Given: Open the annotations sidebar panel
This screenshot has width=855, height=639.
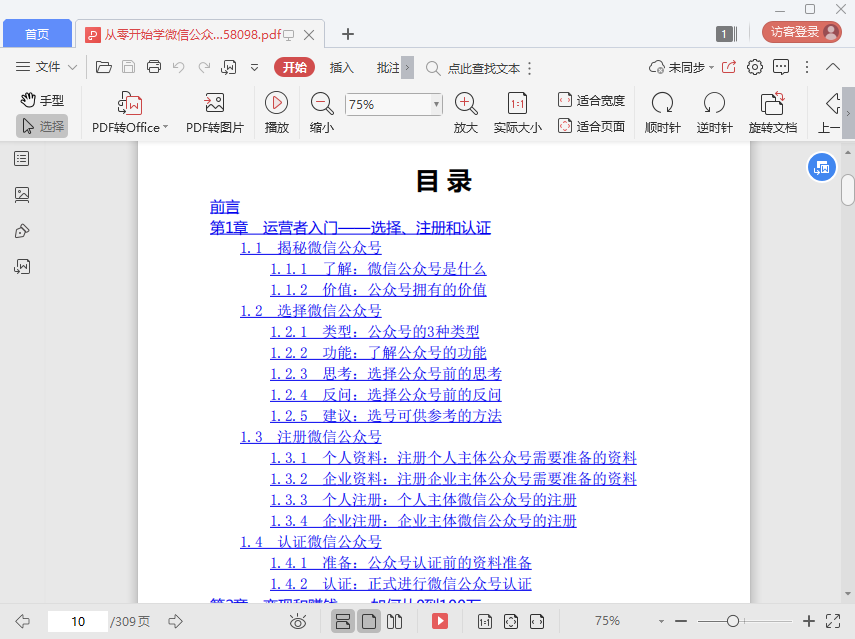Looking at the screenshot, I should (x=22, y=231).
